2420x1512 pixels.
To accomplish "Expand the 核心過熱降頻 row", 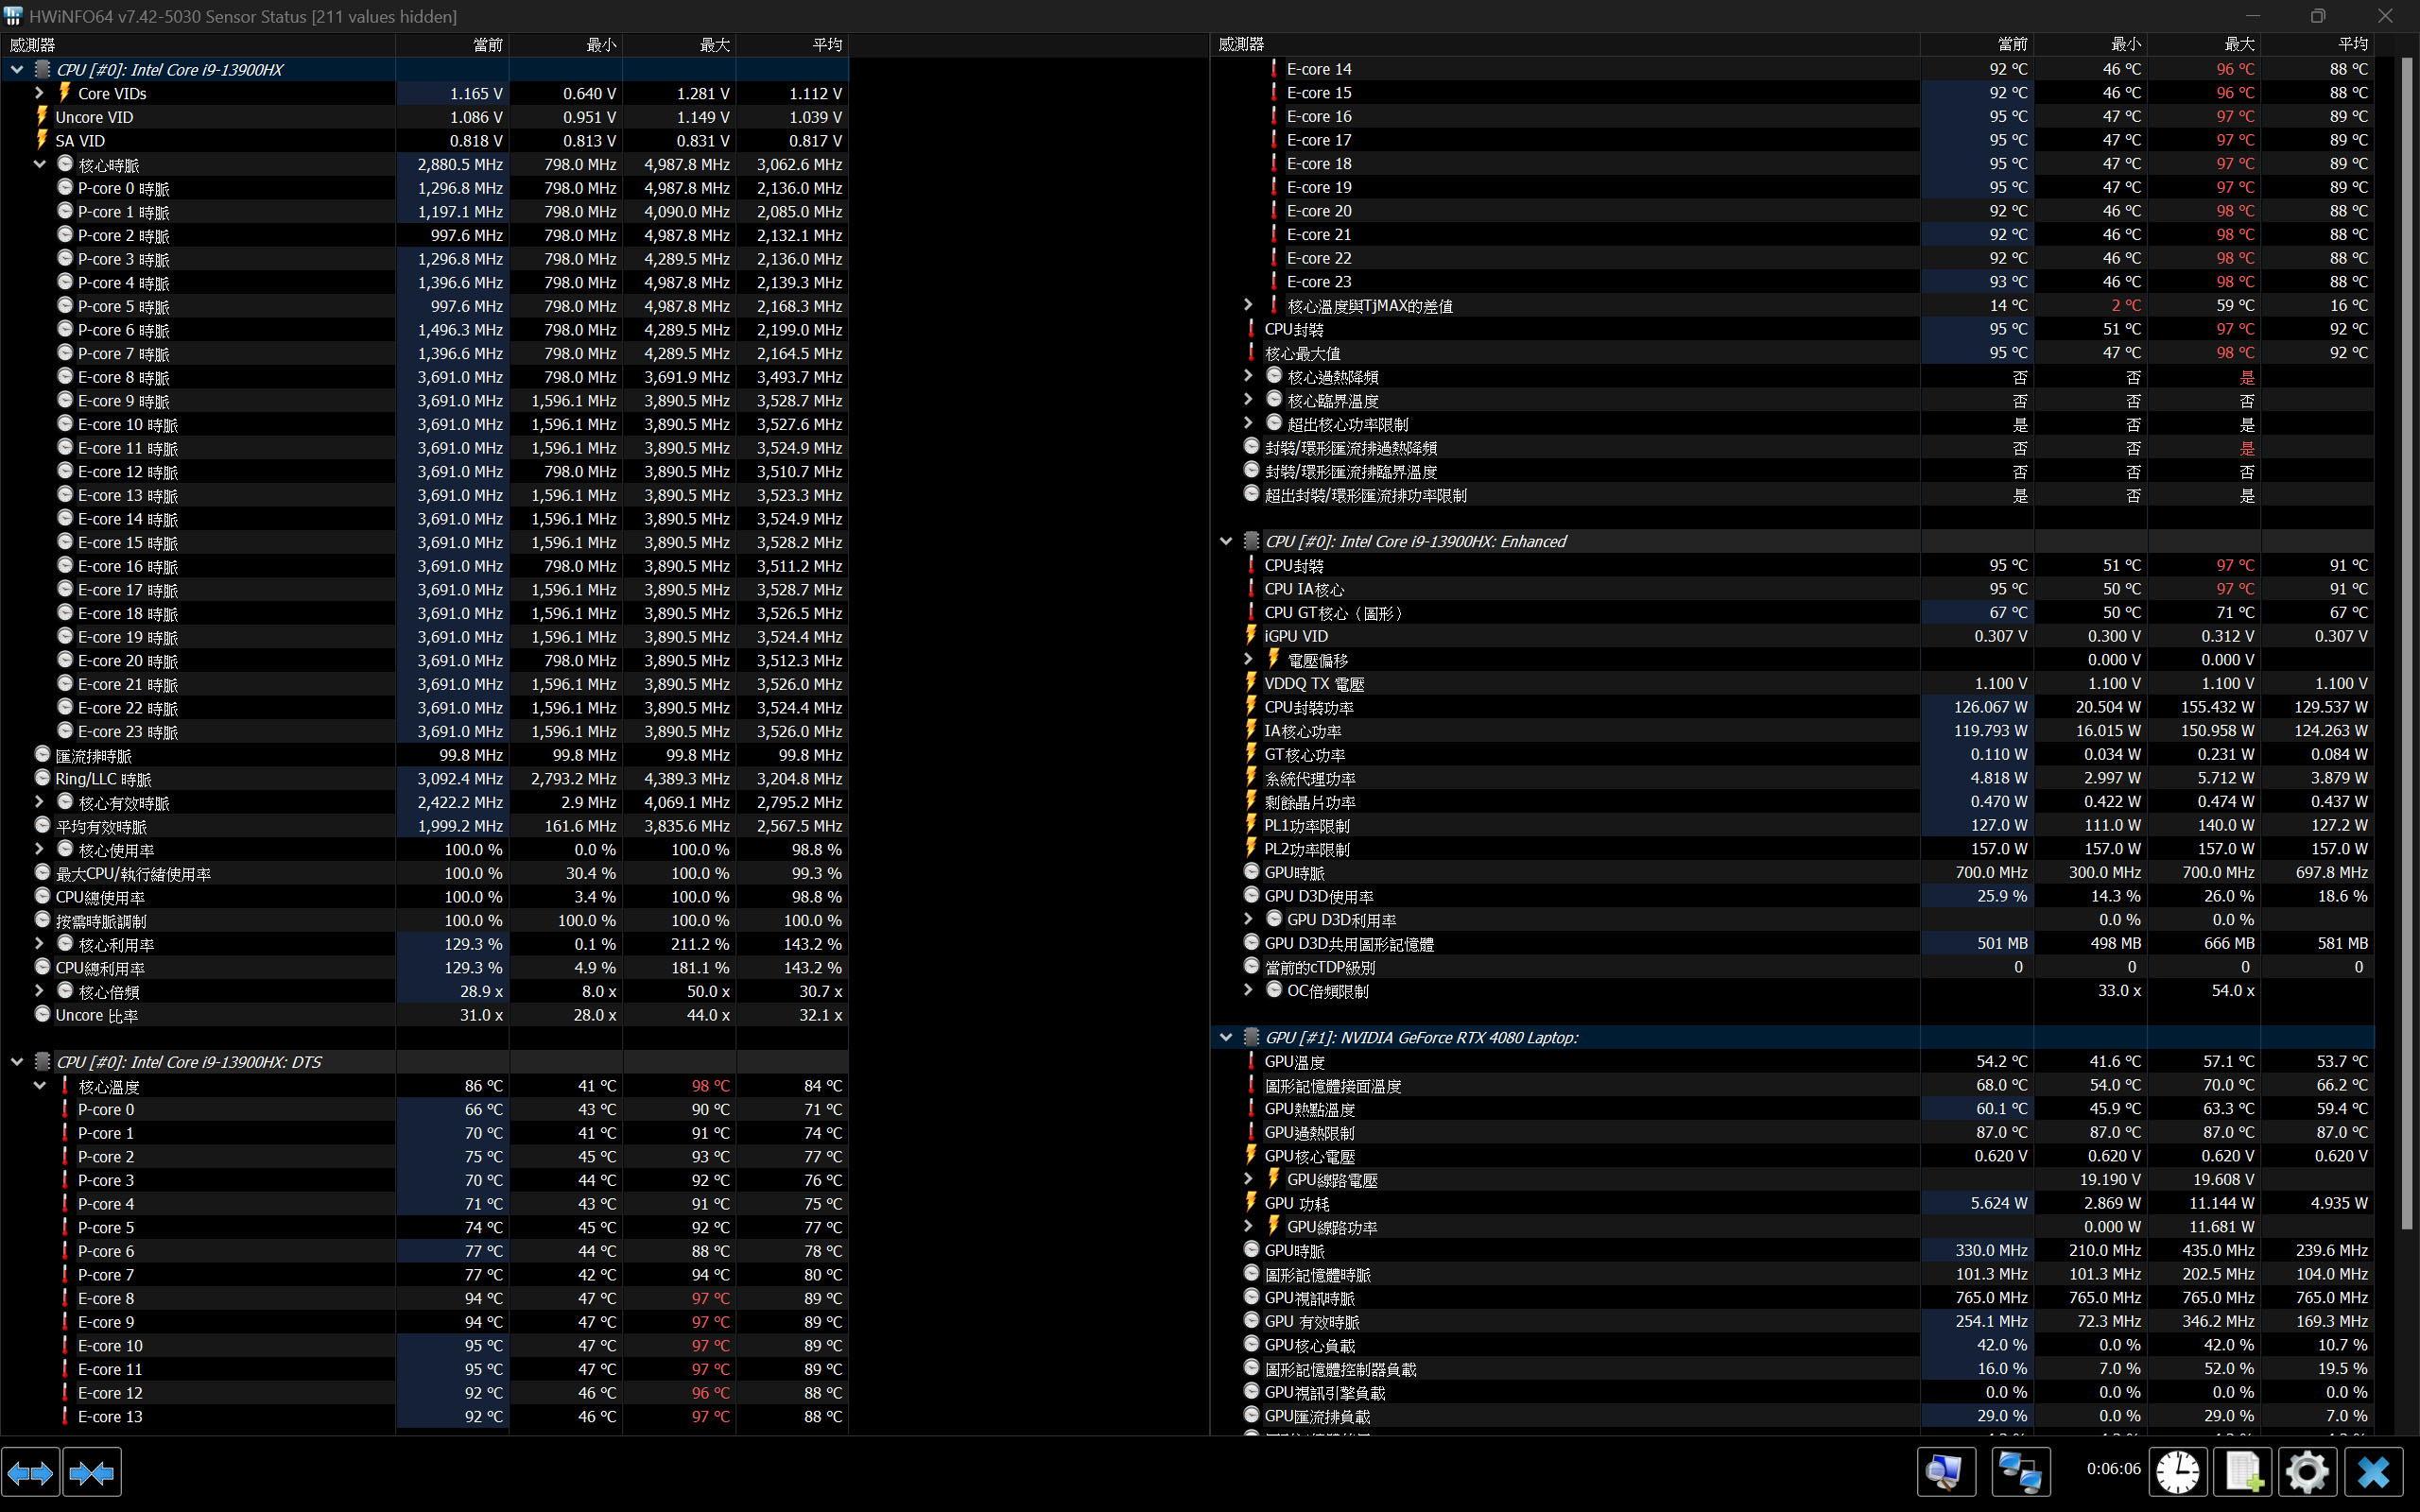I will 1248,376.
